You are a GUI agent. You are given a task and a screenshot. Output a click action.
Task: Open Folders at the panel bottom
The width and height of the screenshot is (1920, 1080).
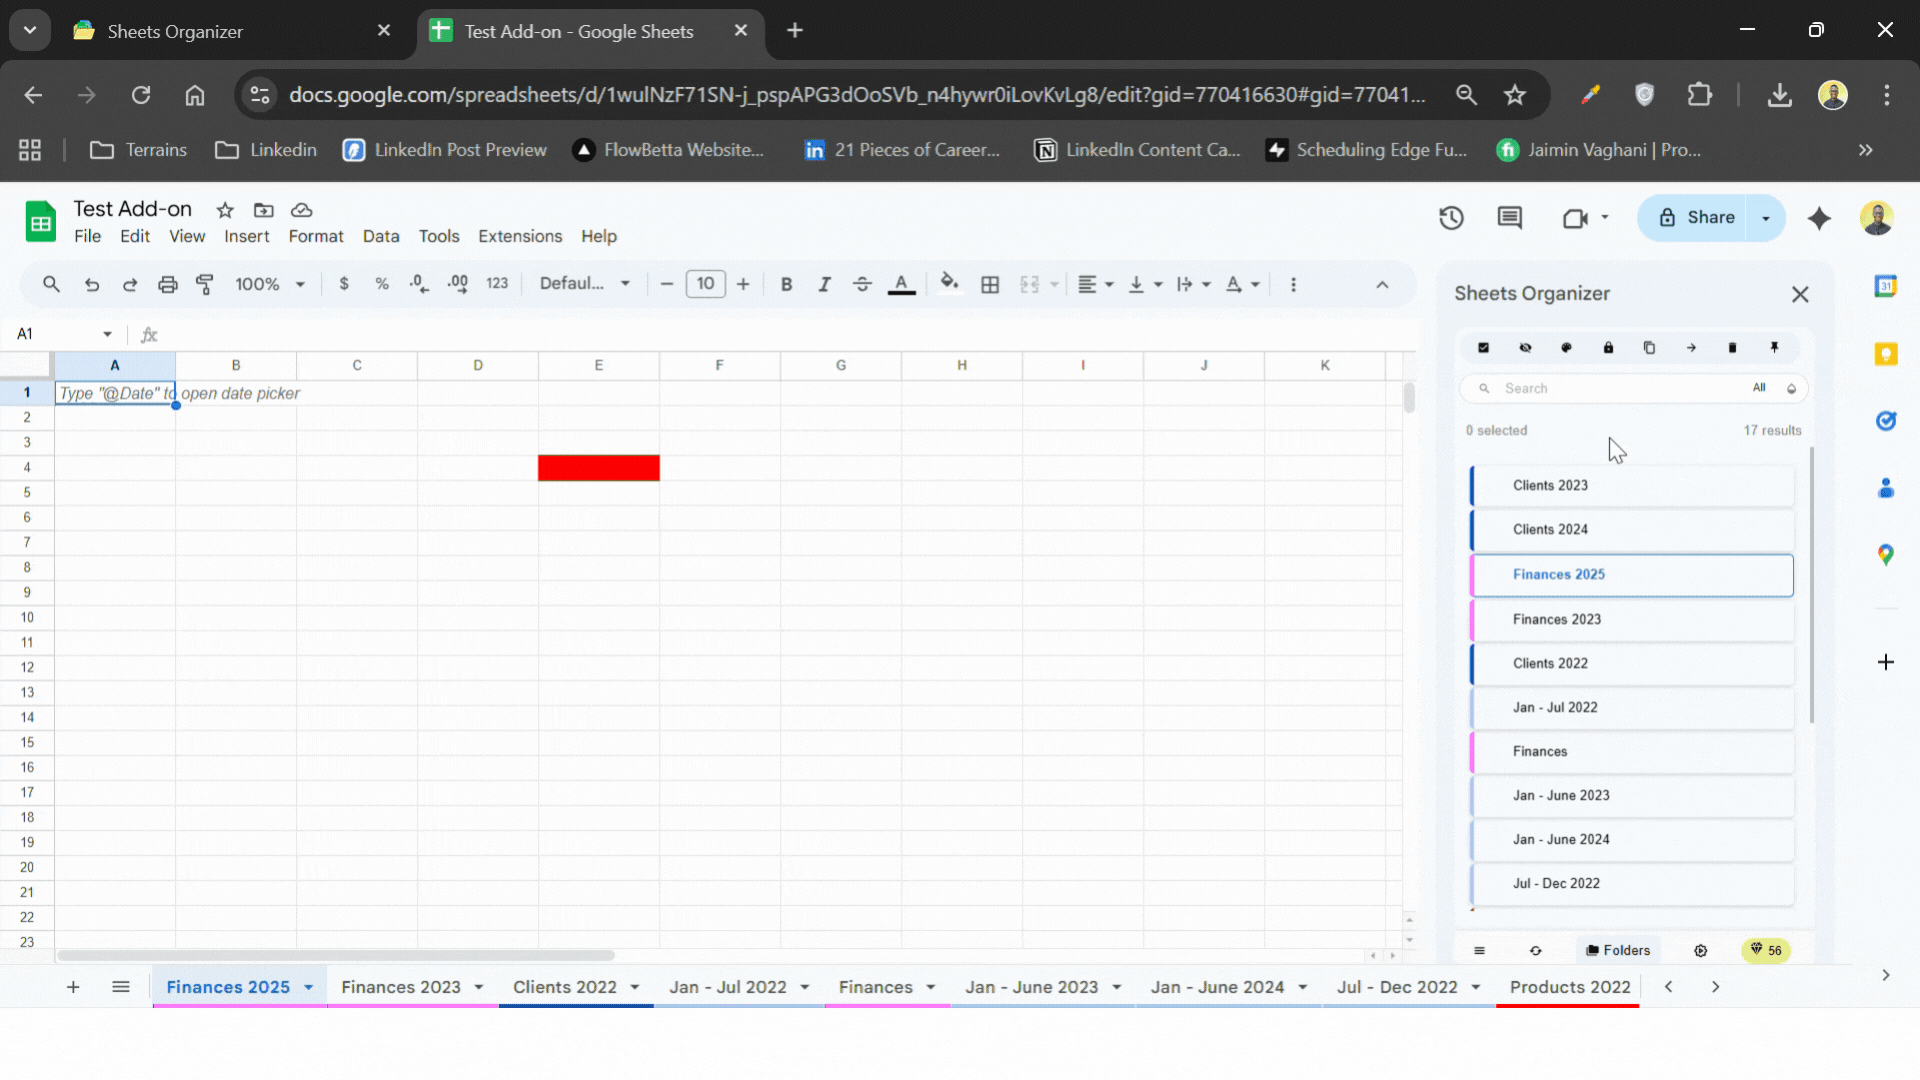coord(1618,950)
